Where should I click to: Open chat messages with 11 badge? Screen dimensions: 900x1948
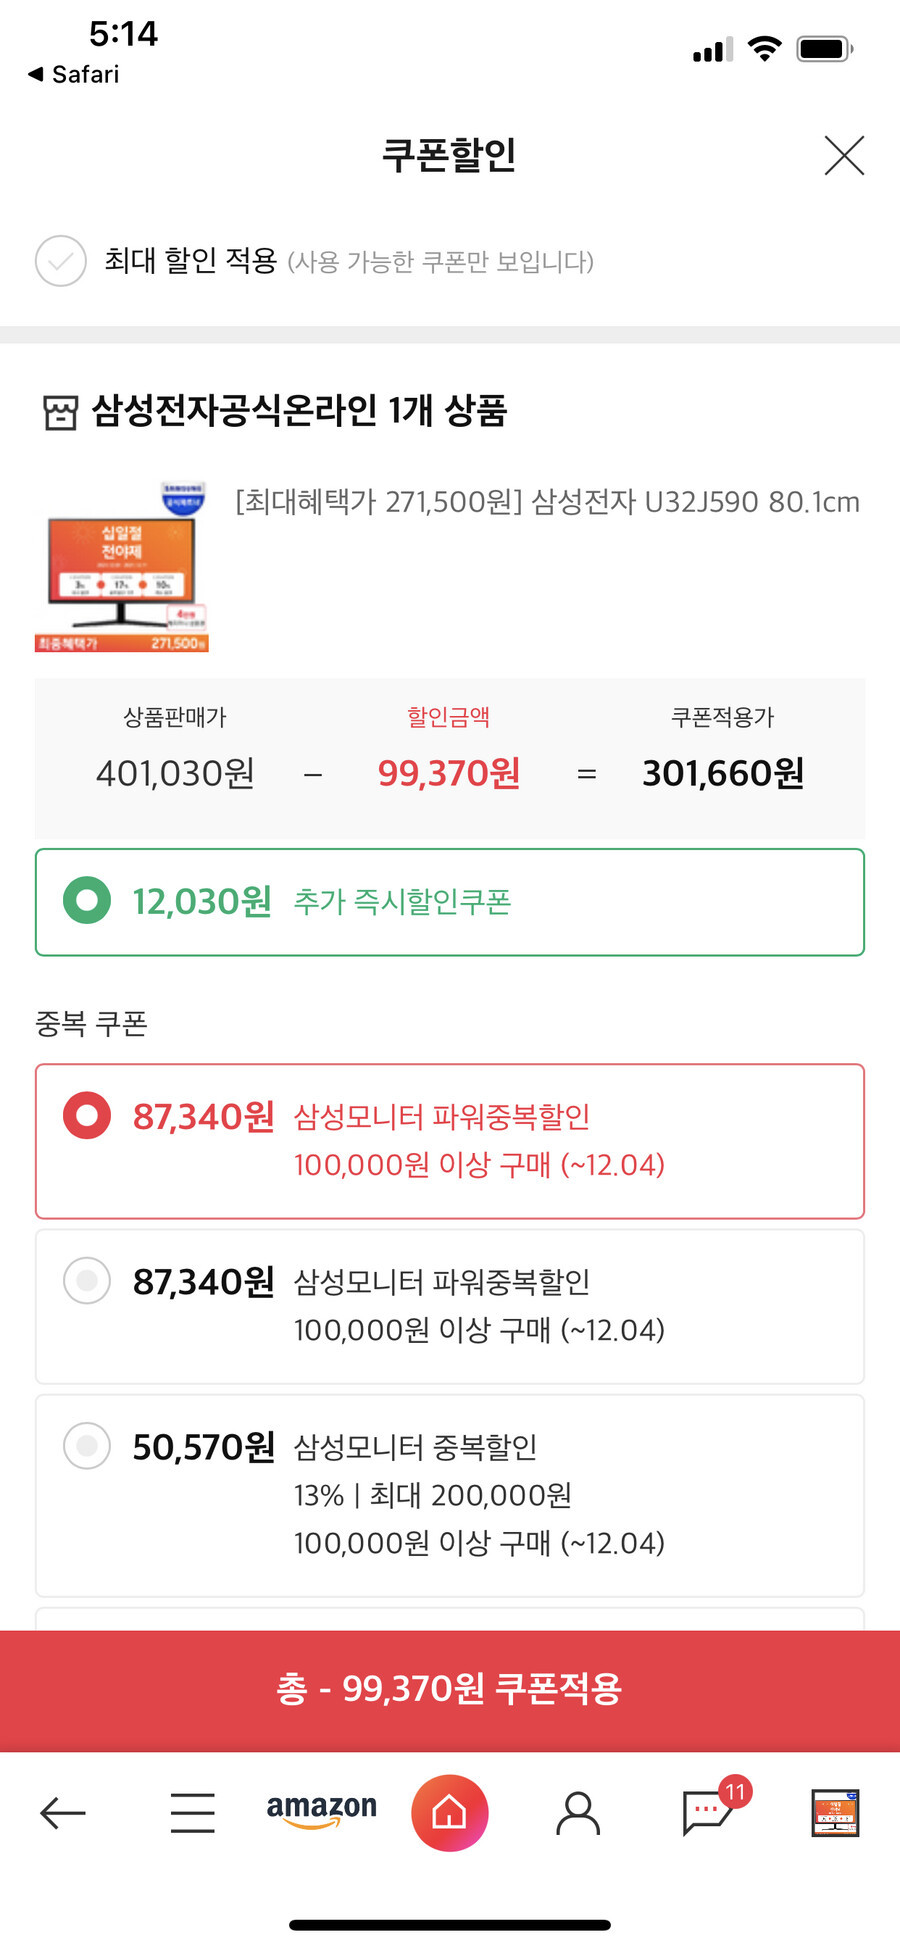[712, 1809]
